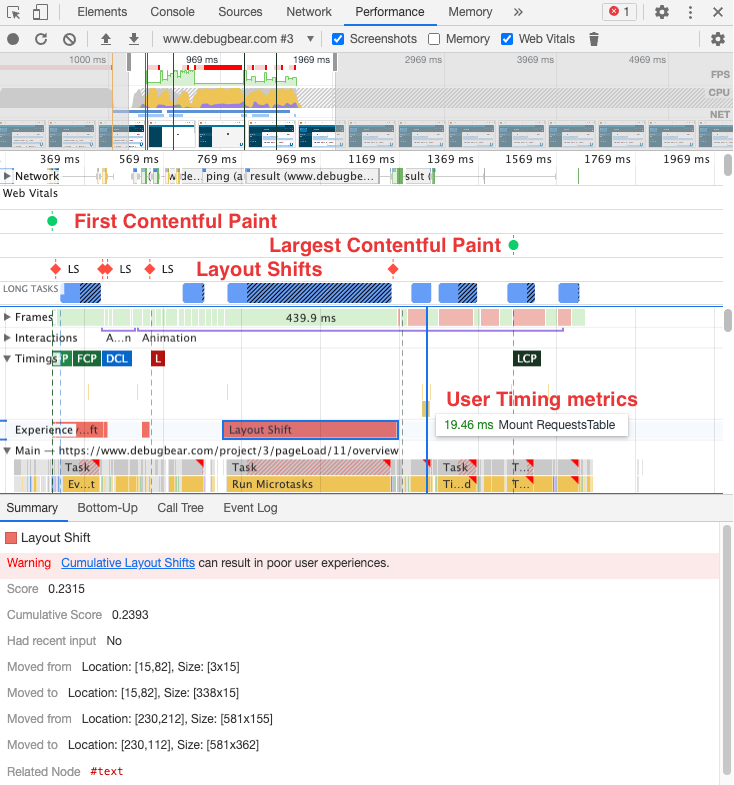Open the Network tab

click(309, 12)
